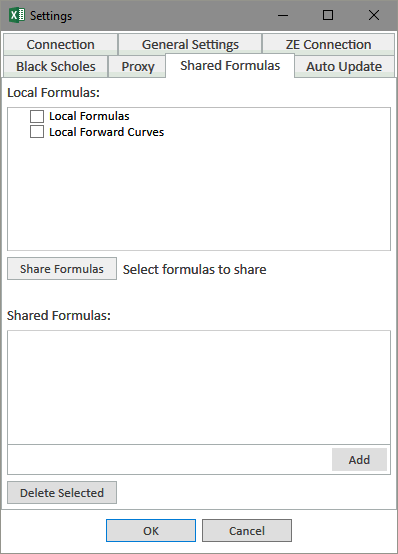The height and width of the screenshot is (554, 398).
Task: Confirm settings with the OK button
Action: coord(151,531)
